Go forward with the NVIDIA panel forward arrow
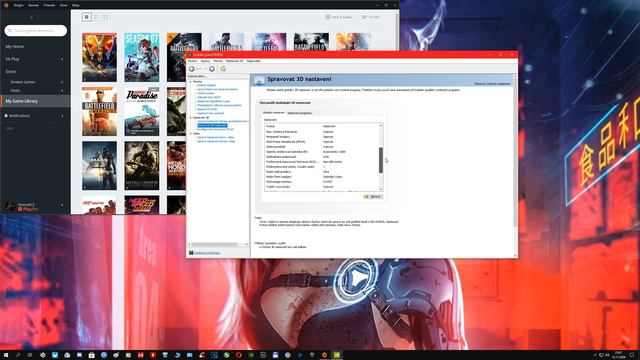 pyautogui.click(x=212, y=69)
